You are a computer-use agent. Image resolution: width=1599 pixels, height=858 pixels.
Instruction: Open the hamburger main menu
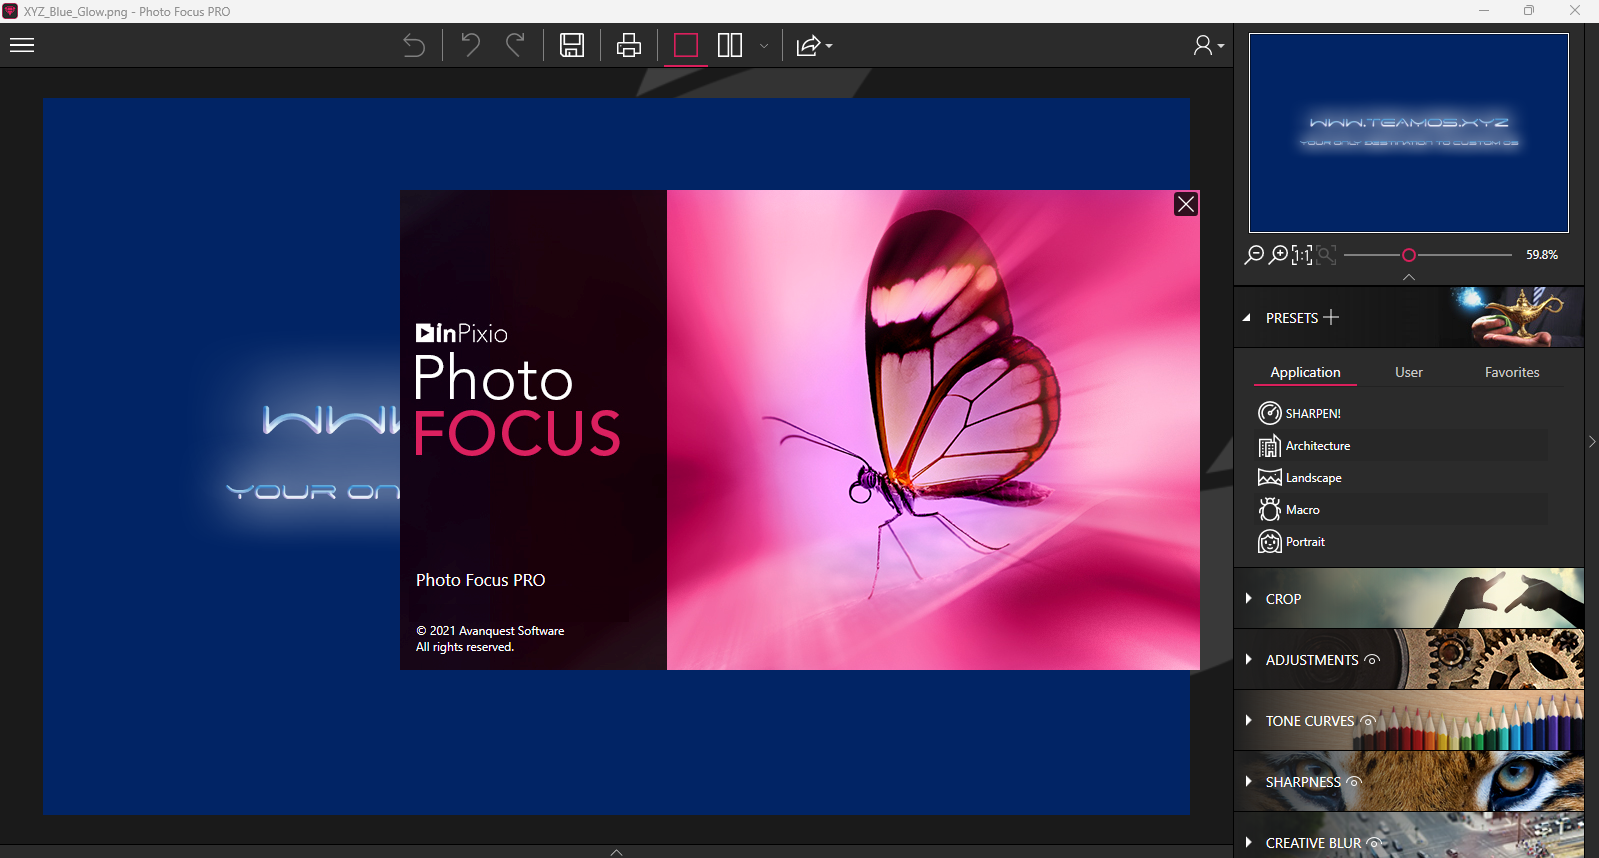click(x=22, y=45)
